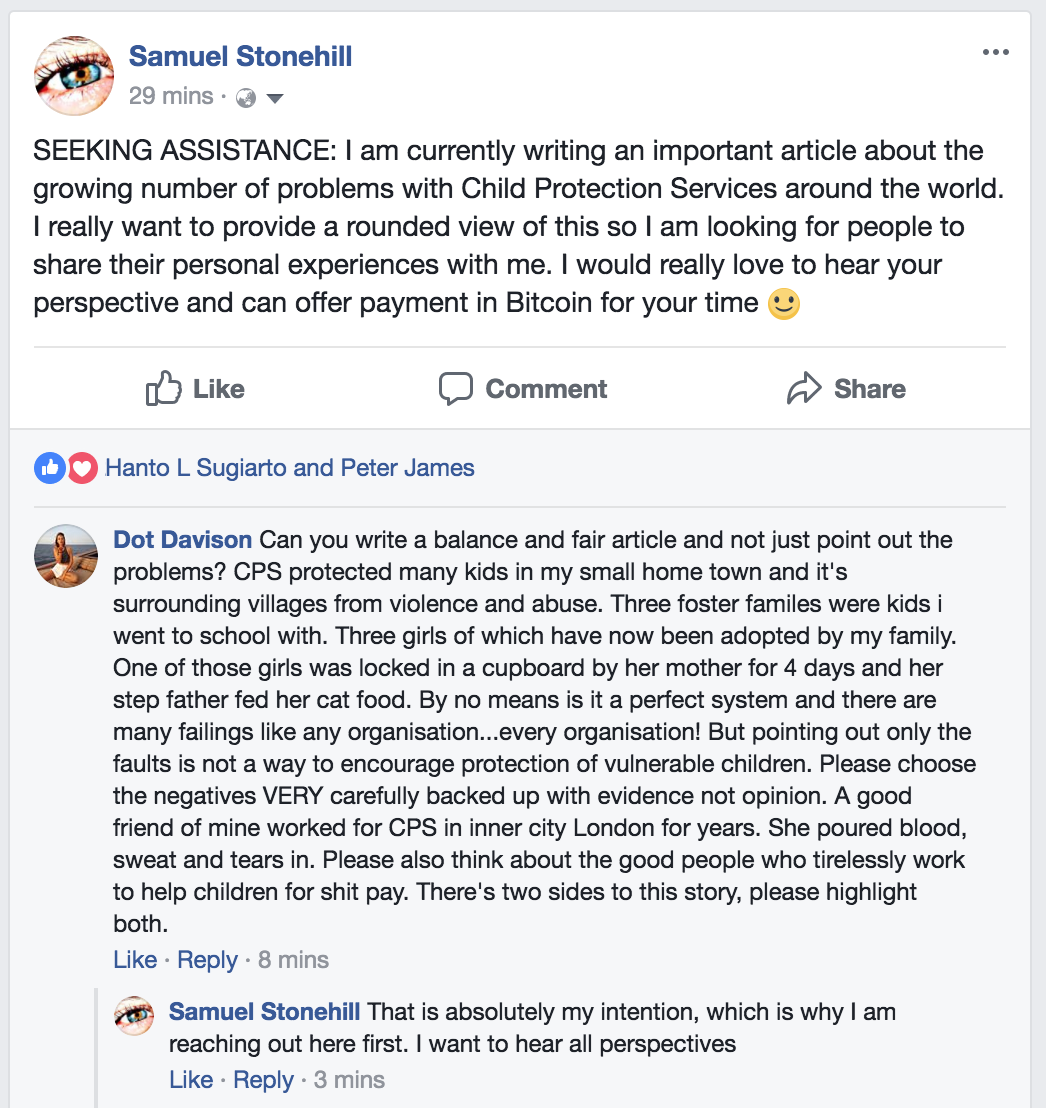Like Dot Davison's comment
The image size is (1046, 1108).
pyautogui.click(x=134, y=959)
